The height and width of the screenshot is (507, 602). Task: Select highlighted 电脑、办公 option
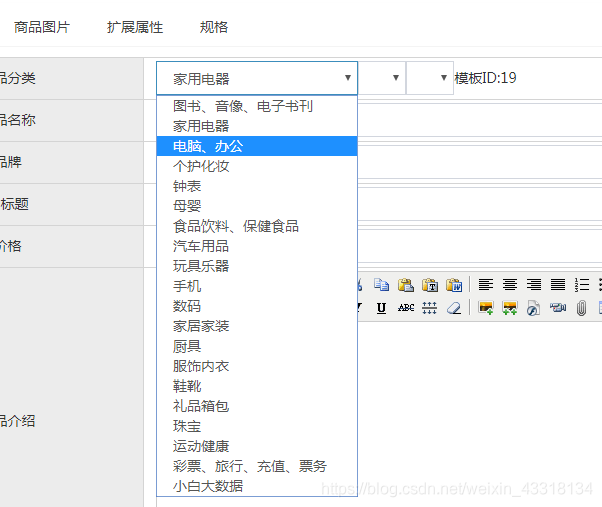(x=257, y=146)
